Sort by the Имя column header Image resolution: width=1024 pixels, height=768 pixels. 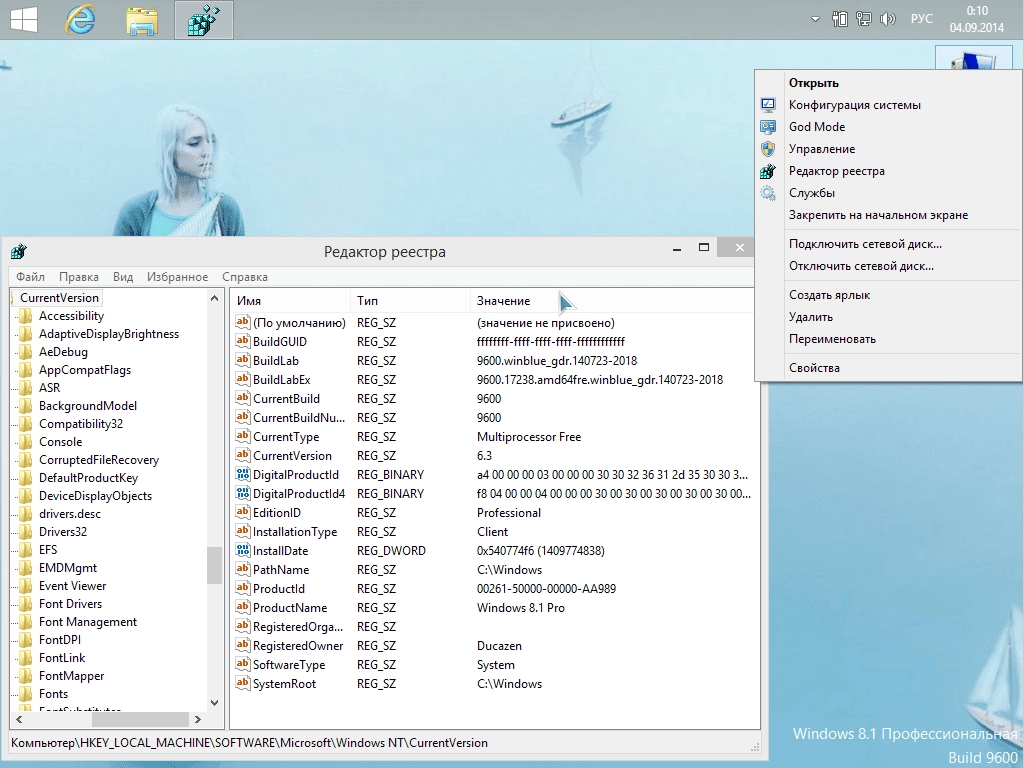[291, 301]
